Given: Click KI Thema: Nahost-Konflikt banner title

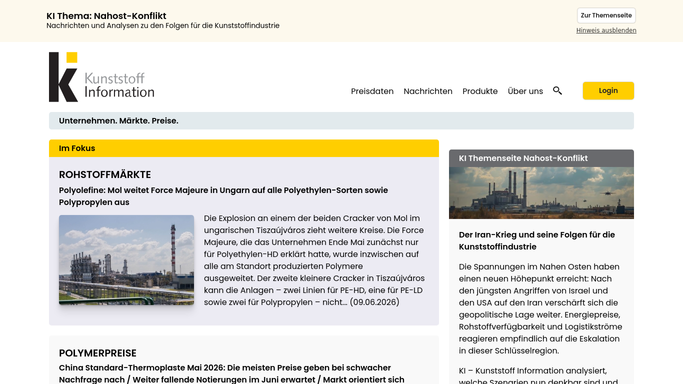Looking at the screenshot, I should [x=106, y=16].
